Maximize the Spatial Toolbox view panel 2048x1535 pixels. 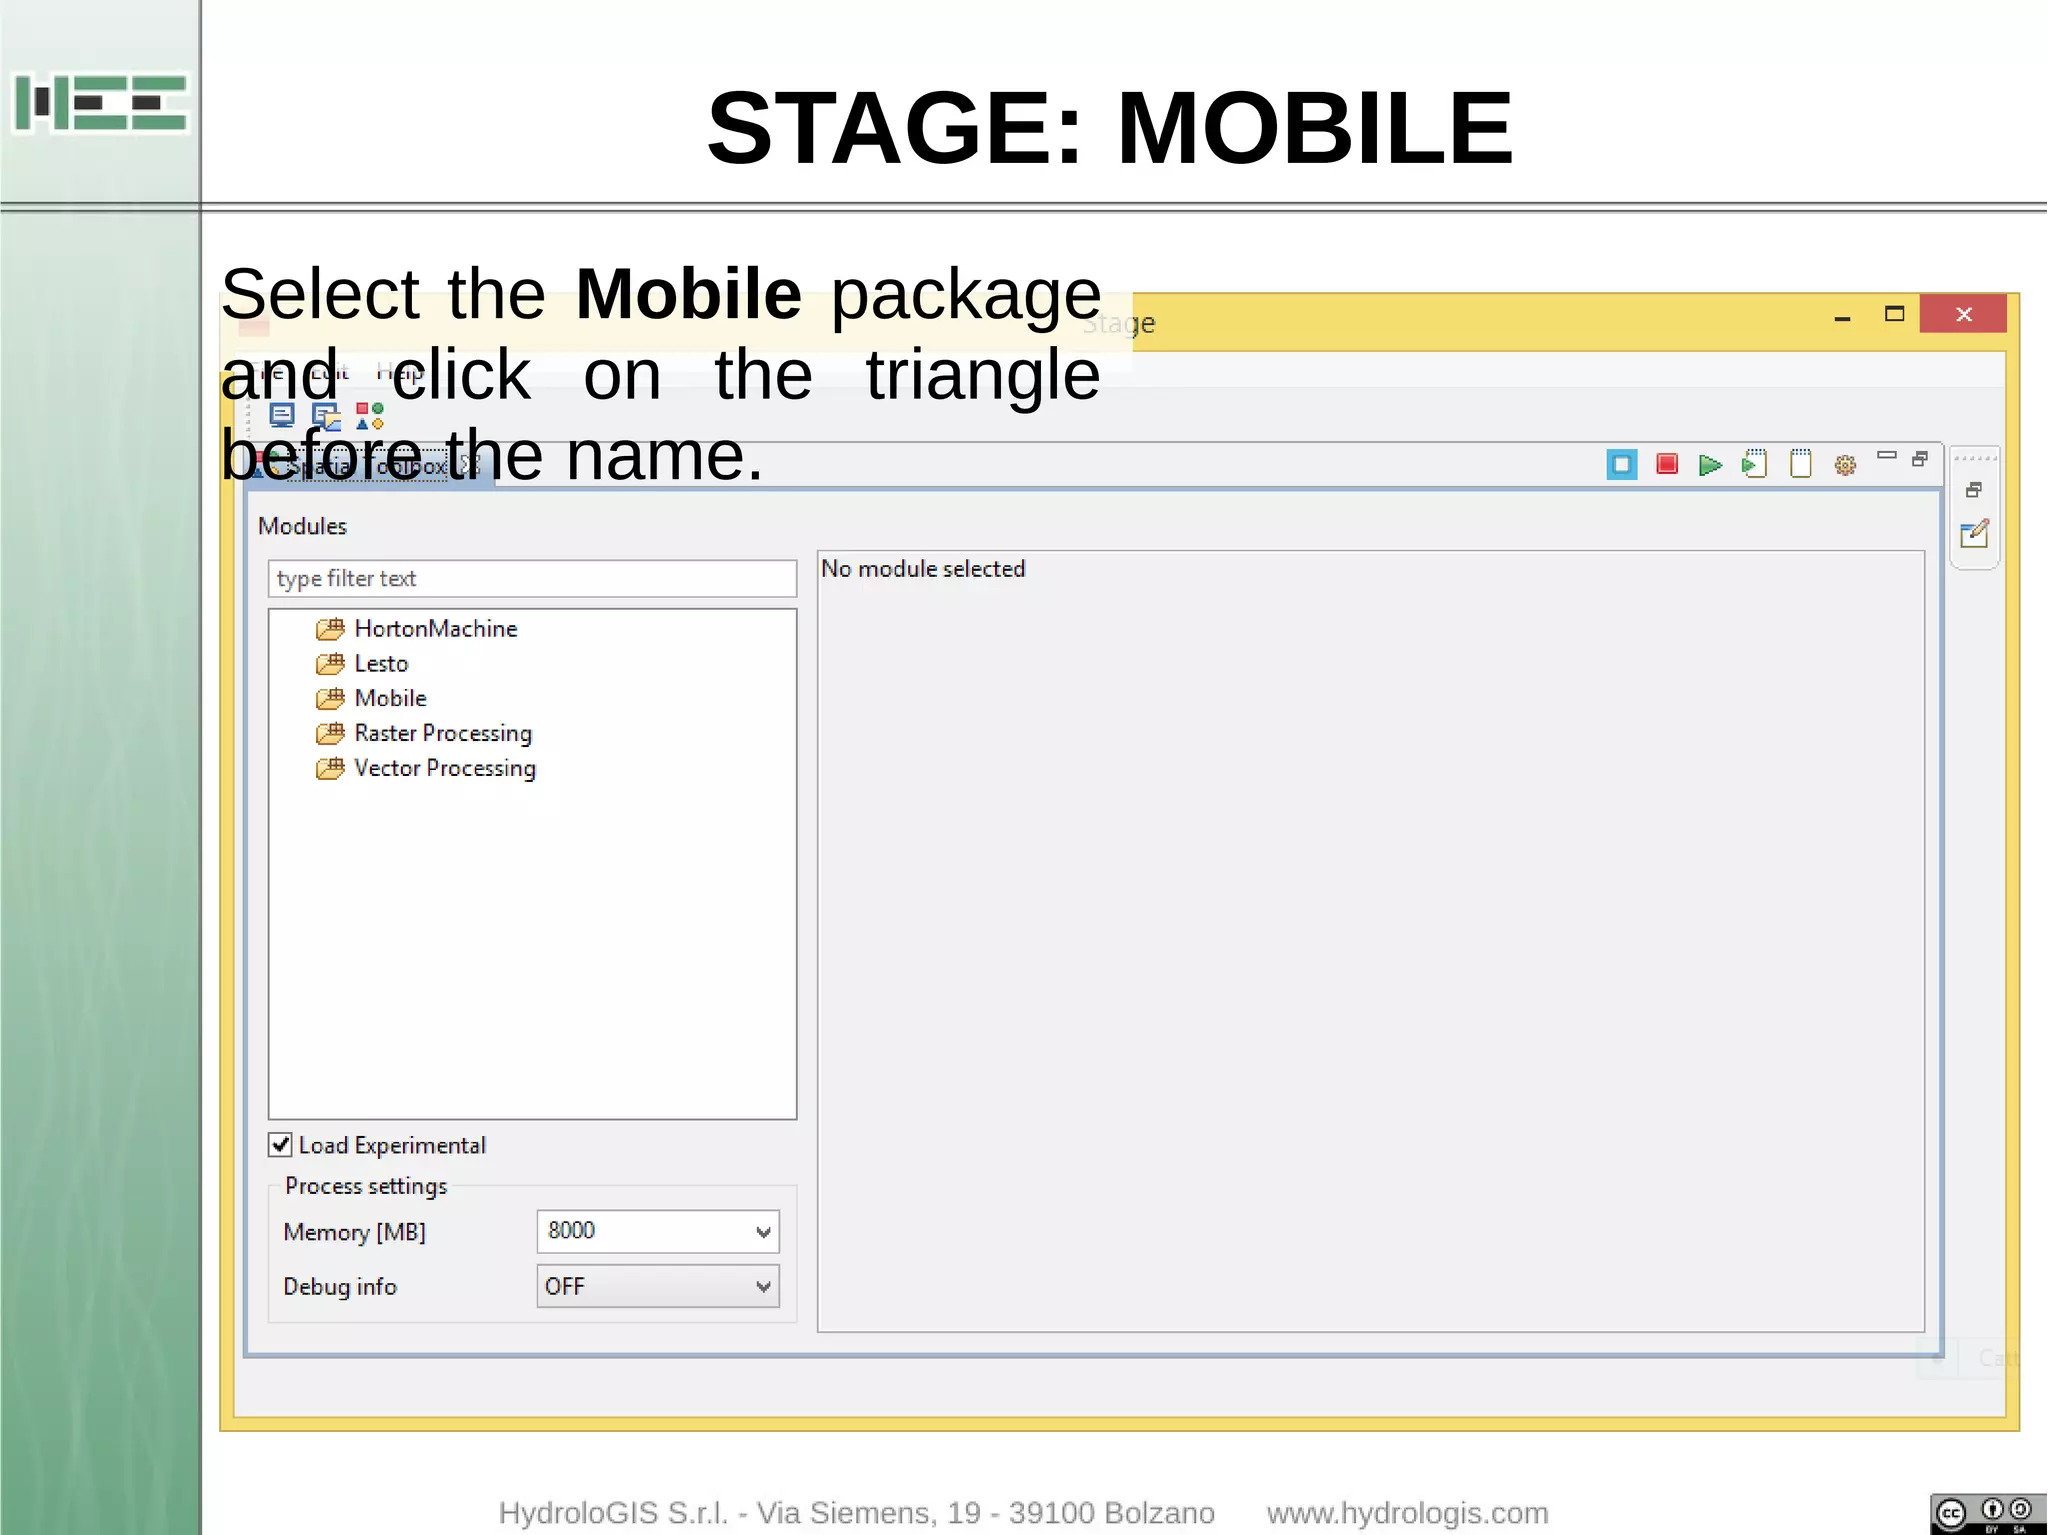tap(1920, 459)
